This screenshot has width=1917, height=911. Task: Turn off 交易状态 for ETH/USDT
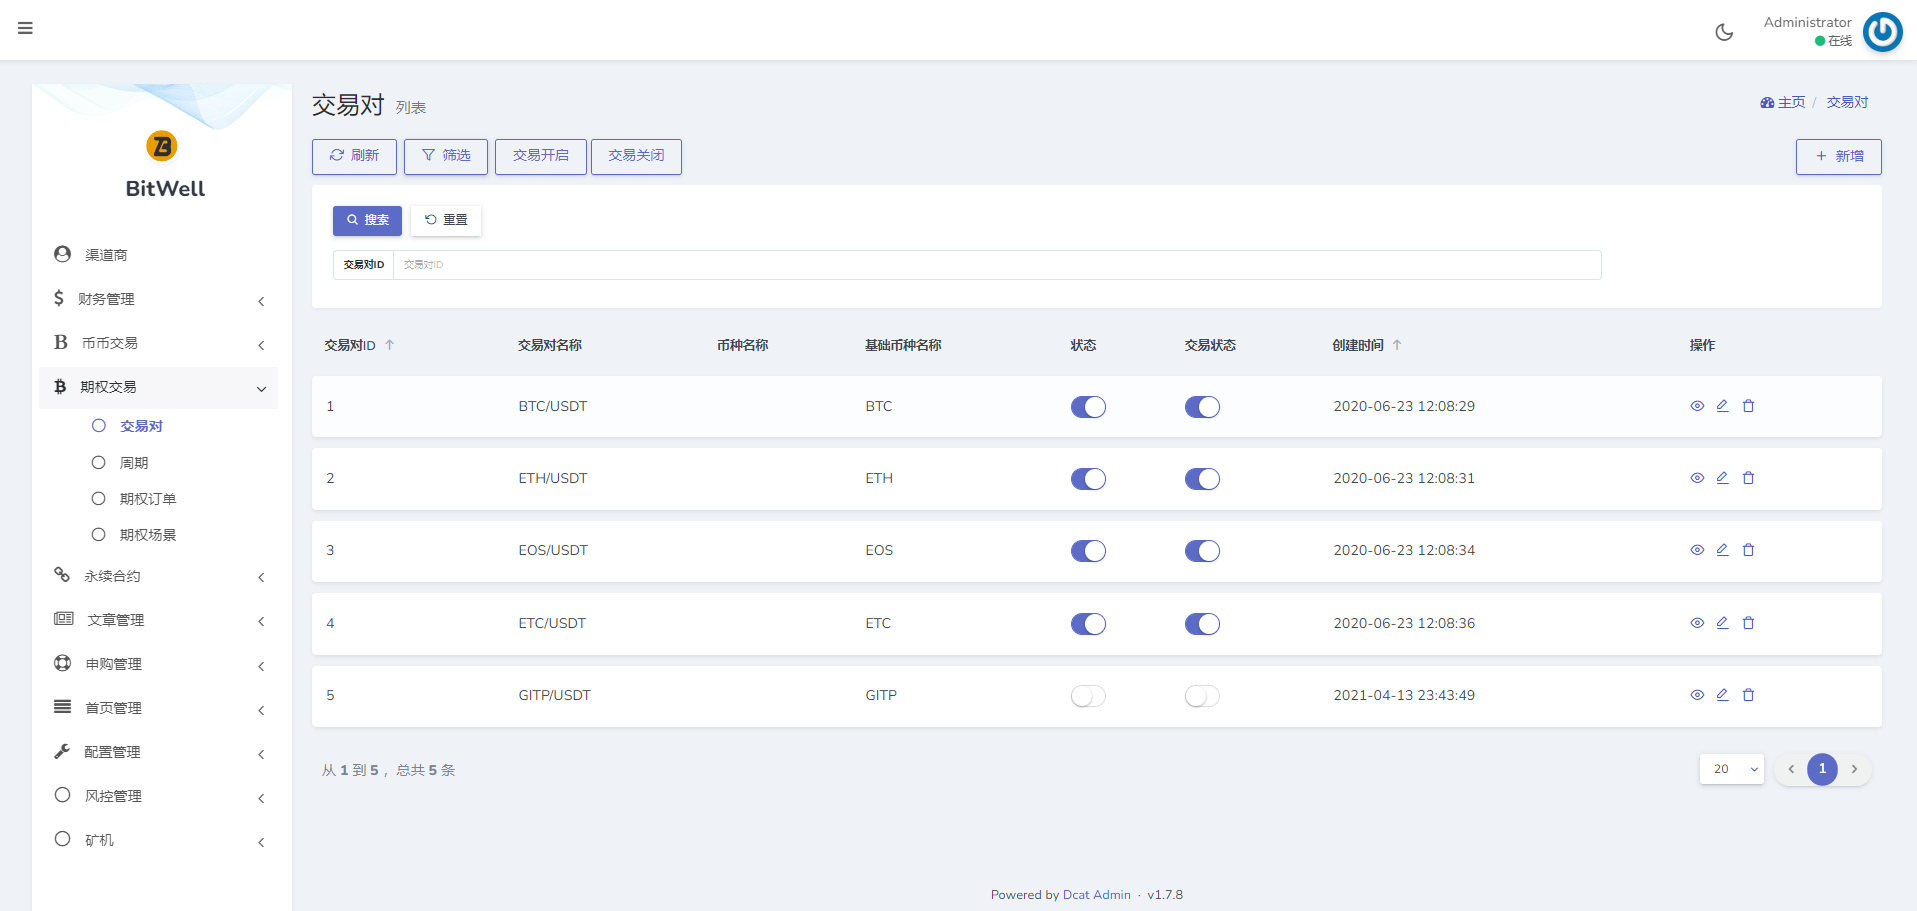click(x=1202, y=479)
